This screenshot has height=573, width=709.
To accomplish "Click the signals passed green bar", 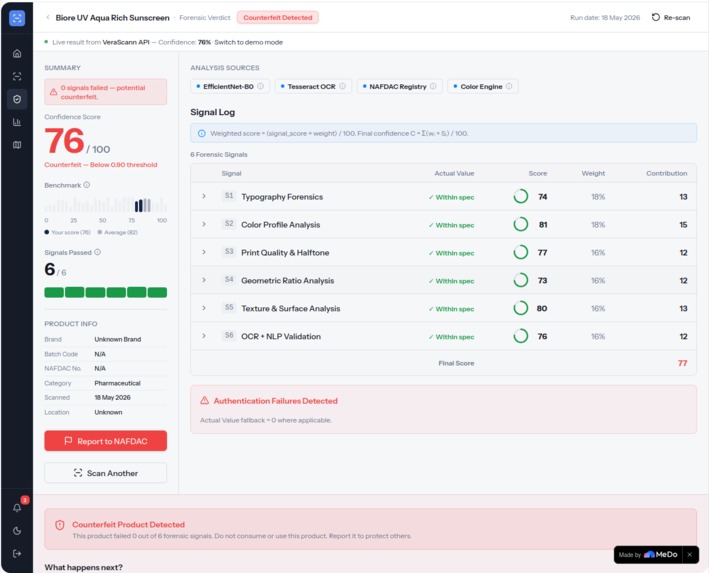I will [105, 292].
